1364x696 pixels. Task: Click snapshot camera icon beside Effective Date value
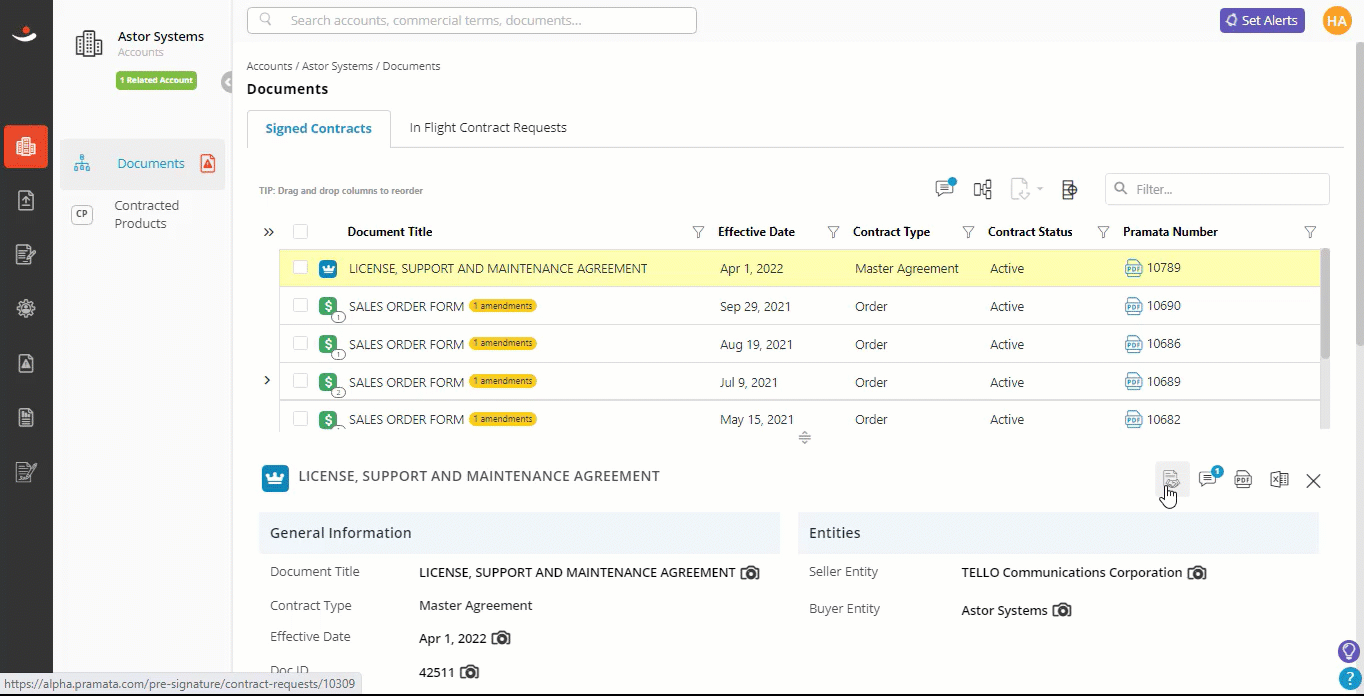(501, 638)
